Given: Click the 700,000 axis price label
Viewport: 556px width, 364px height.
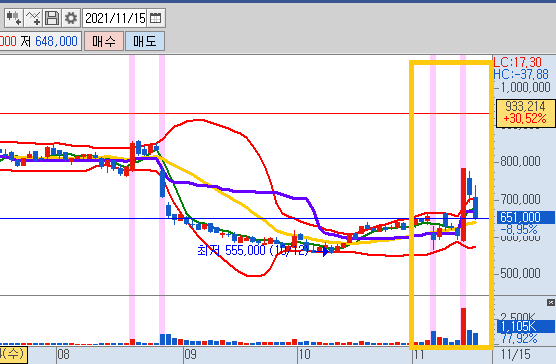Looking at the screenshot, I should tap(520, 199).
